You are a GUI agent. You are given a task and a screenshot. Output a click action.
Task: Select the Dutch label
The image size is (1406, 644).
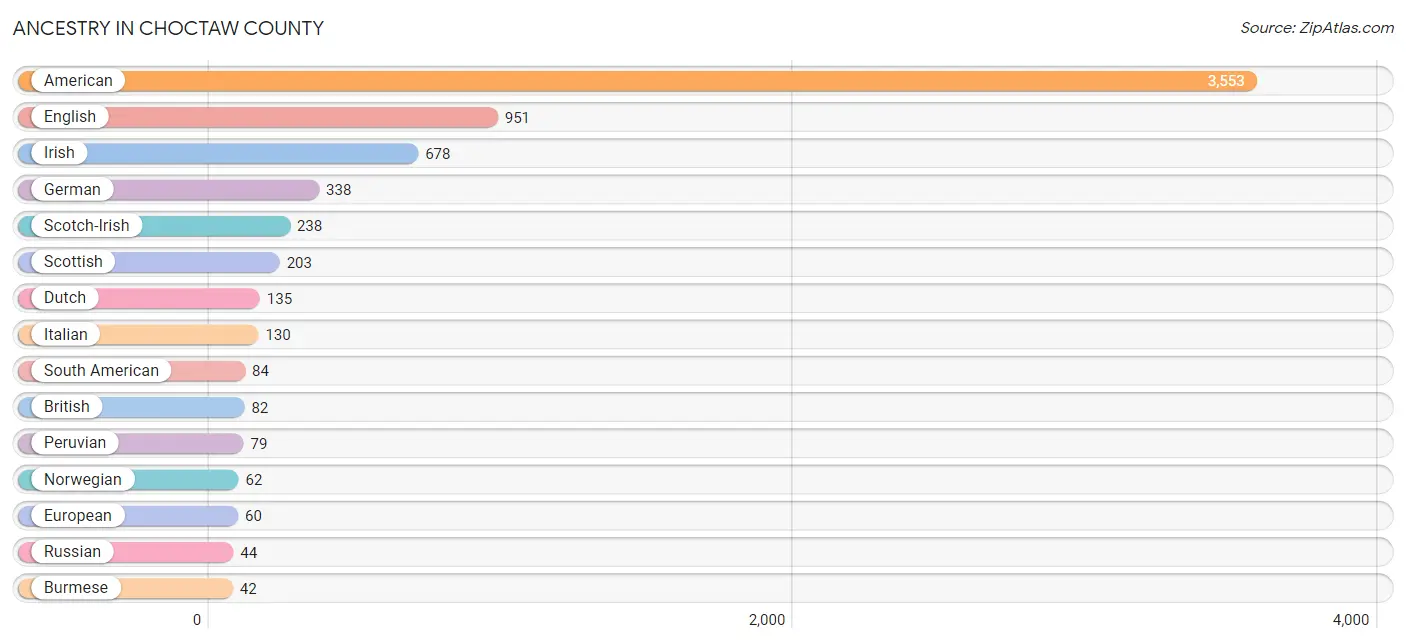coord(65,298)
